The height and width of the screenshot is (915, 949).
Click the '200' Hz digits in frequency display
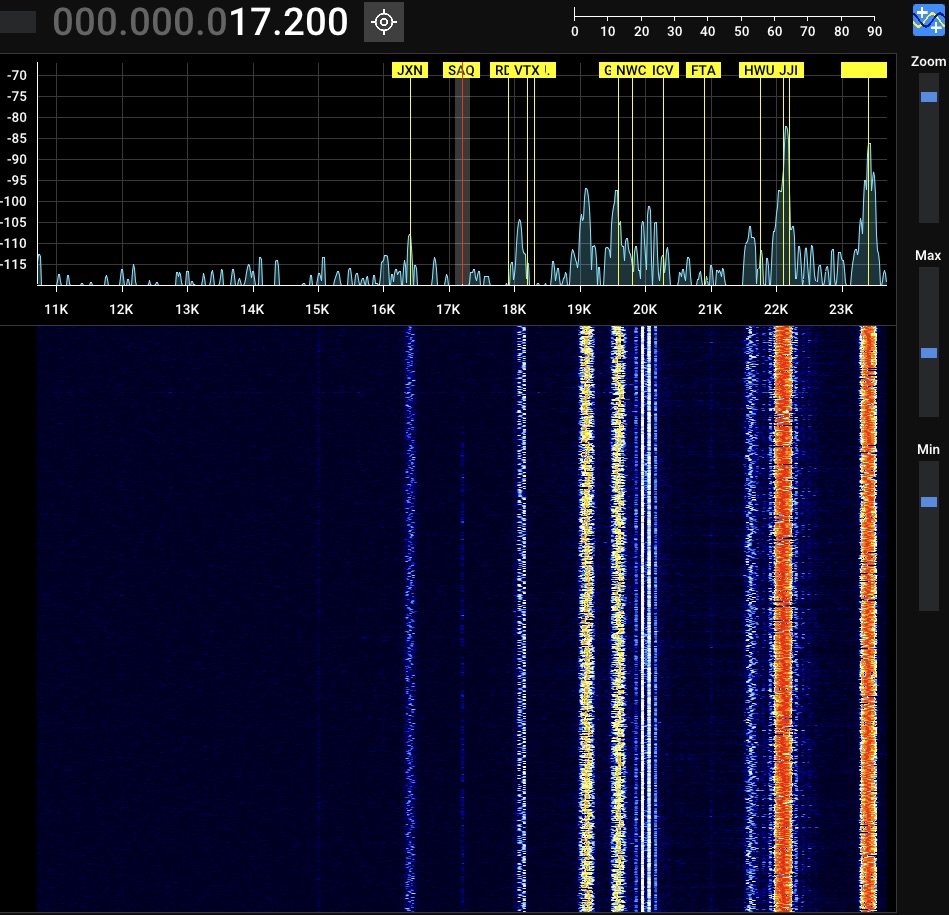[x=312, y=22]
